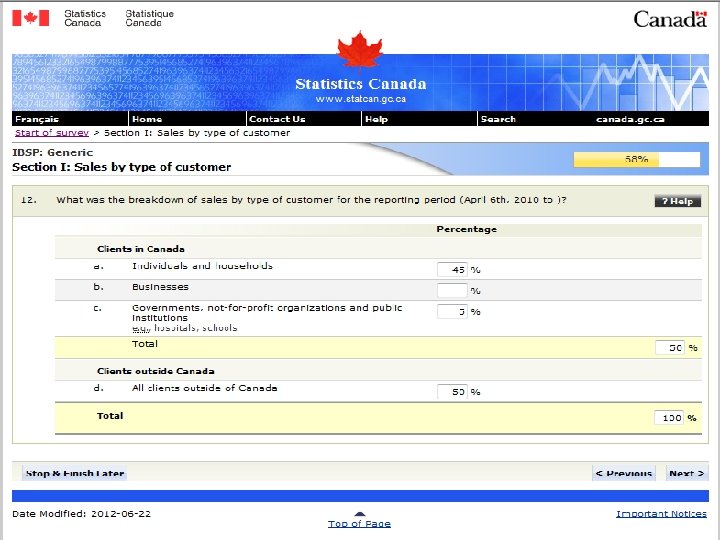The width and height of the screenshot is (720, 540).
Task: Click the Top of Page arrow icon
Action: point(360,514)
